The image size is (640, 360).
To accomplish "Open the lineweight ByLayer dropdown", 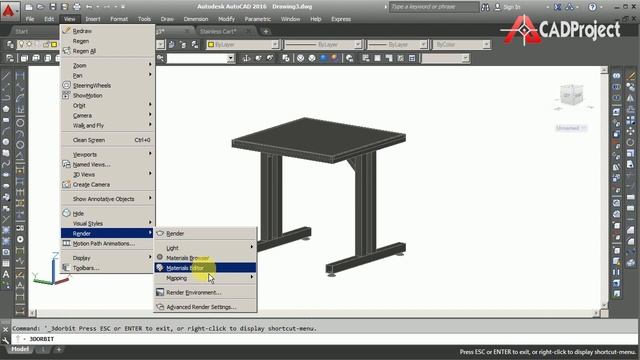I will tap(397, 44).
